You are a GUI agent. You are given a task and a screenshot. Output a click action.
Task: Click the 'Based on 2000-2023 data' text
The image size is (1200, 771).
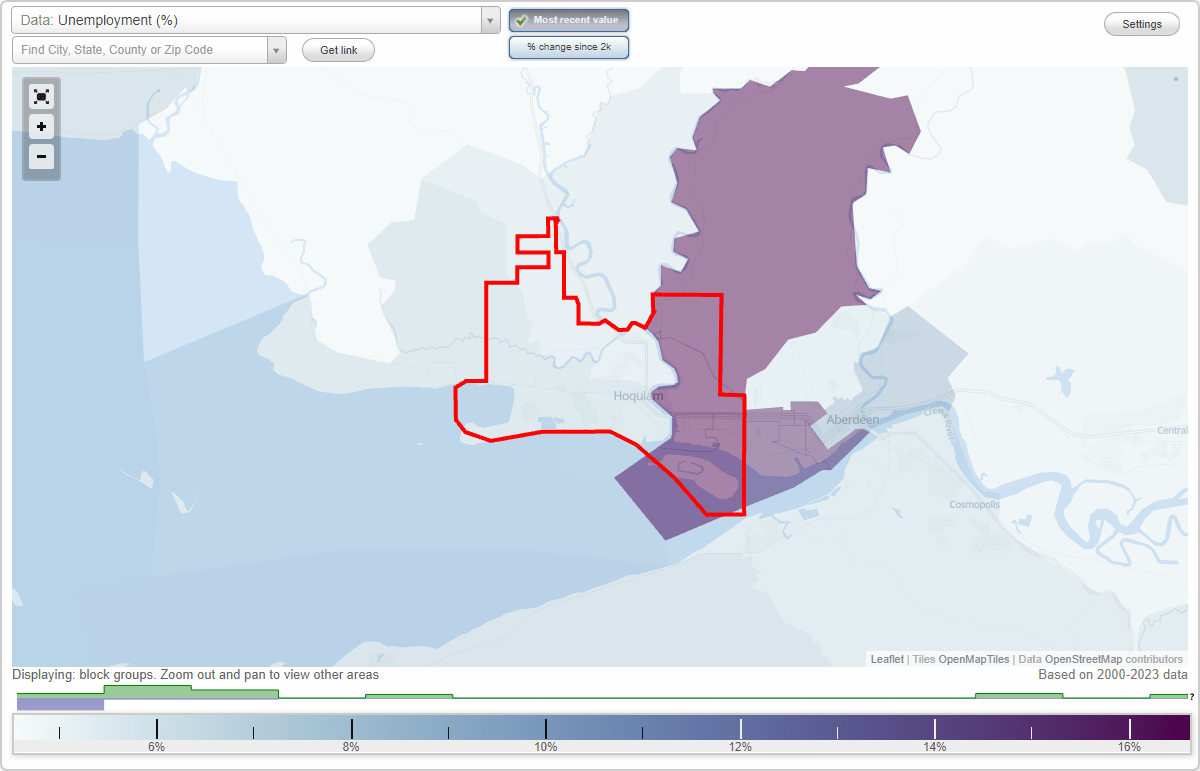point(1113,675)
